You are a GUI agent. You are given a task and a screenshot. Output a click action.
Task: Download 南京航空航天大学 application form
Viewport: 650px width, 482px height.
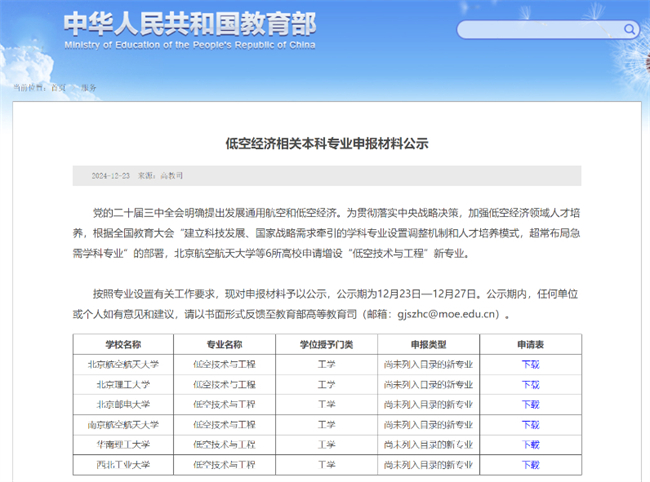(x=530, y=424)
